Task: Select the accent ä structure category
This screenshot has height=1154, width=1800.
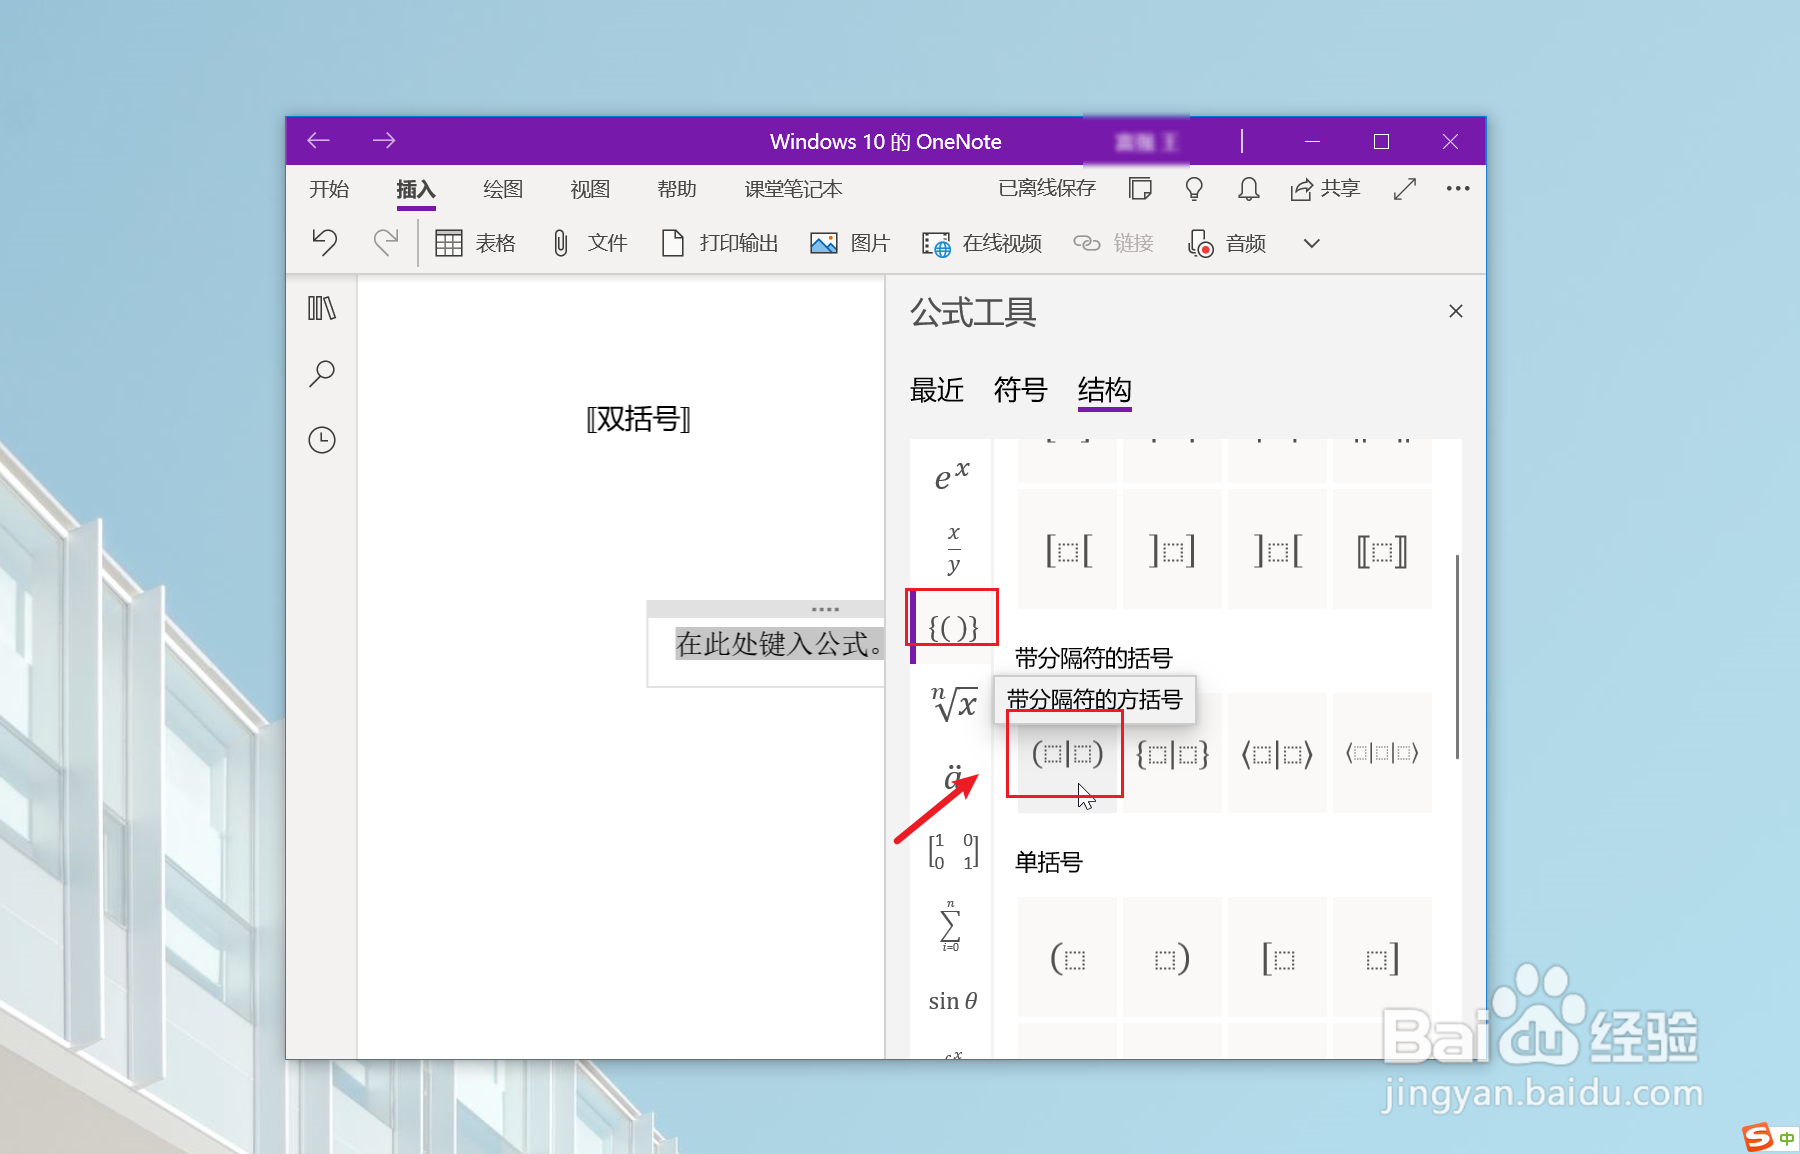Action: point(953,776)
